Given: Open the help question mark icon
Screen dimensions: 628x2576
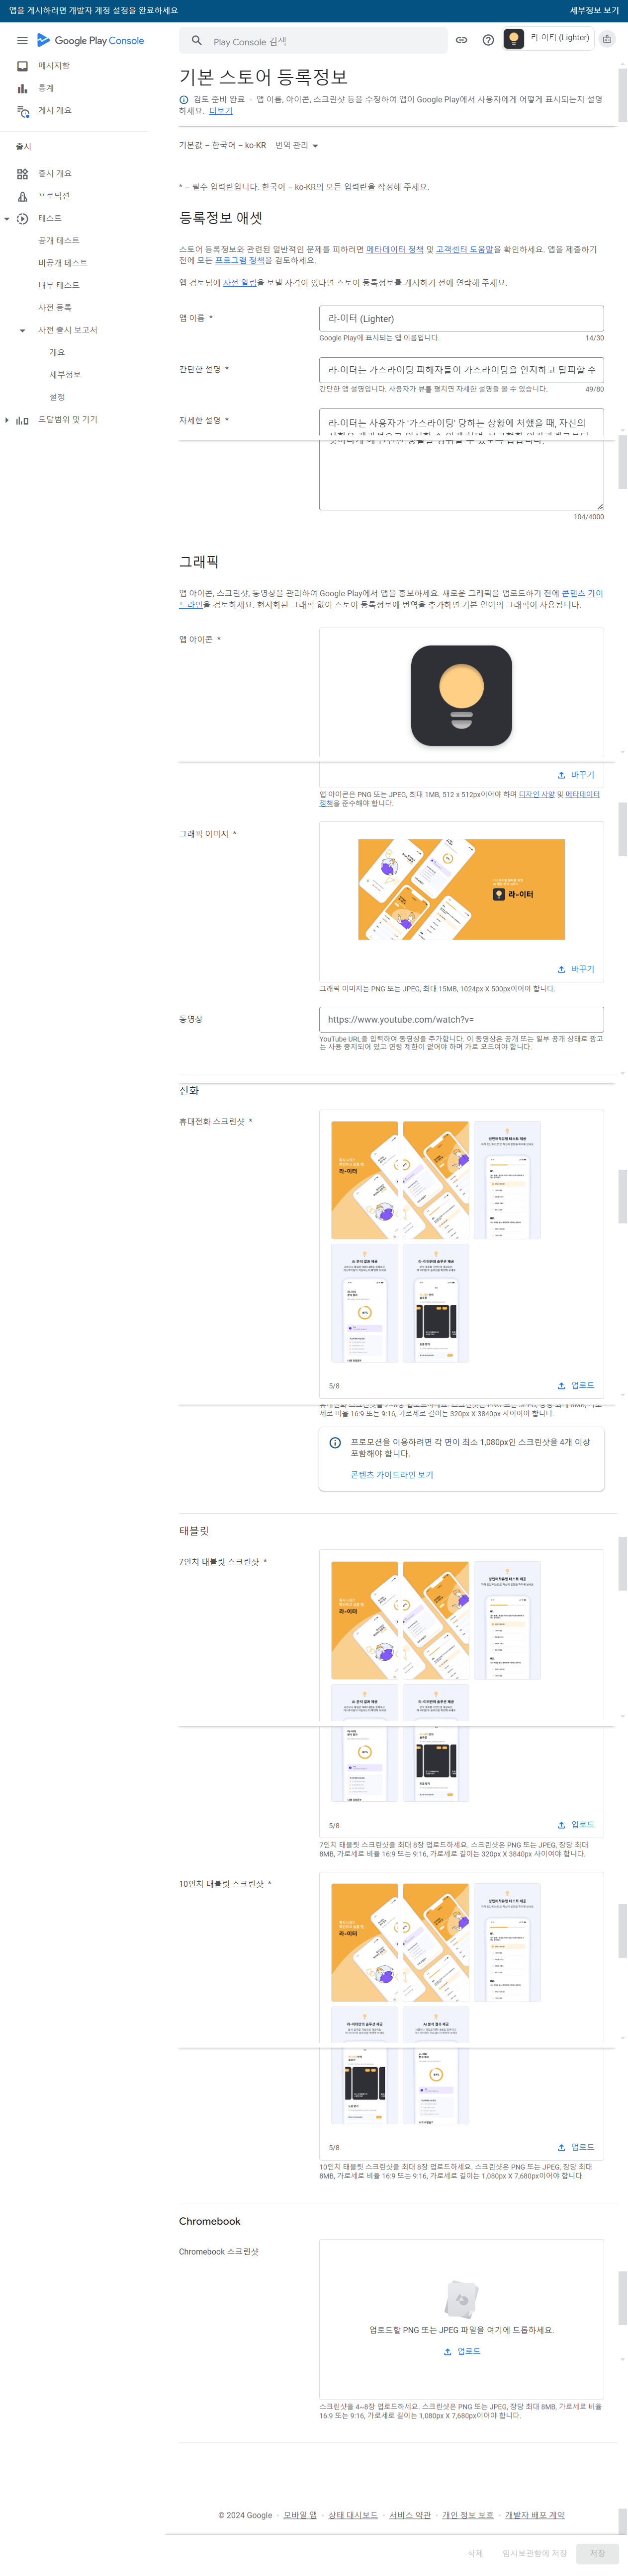Looking at the screenshot, I should [488, 40].
